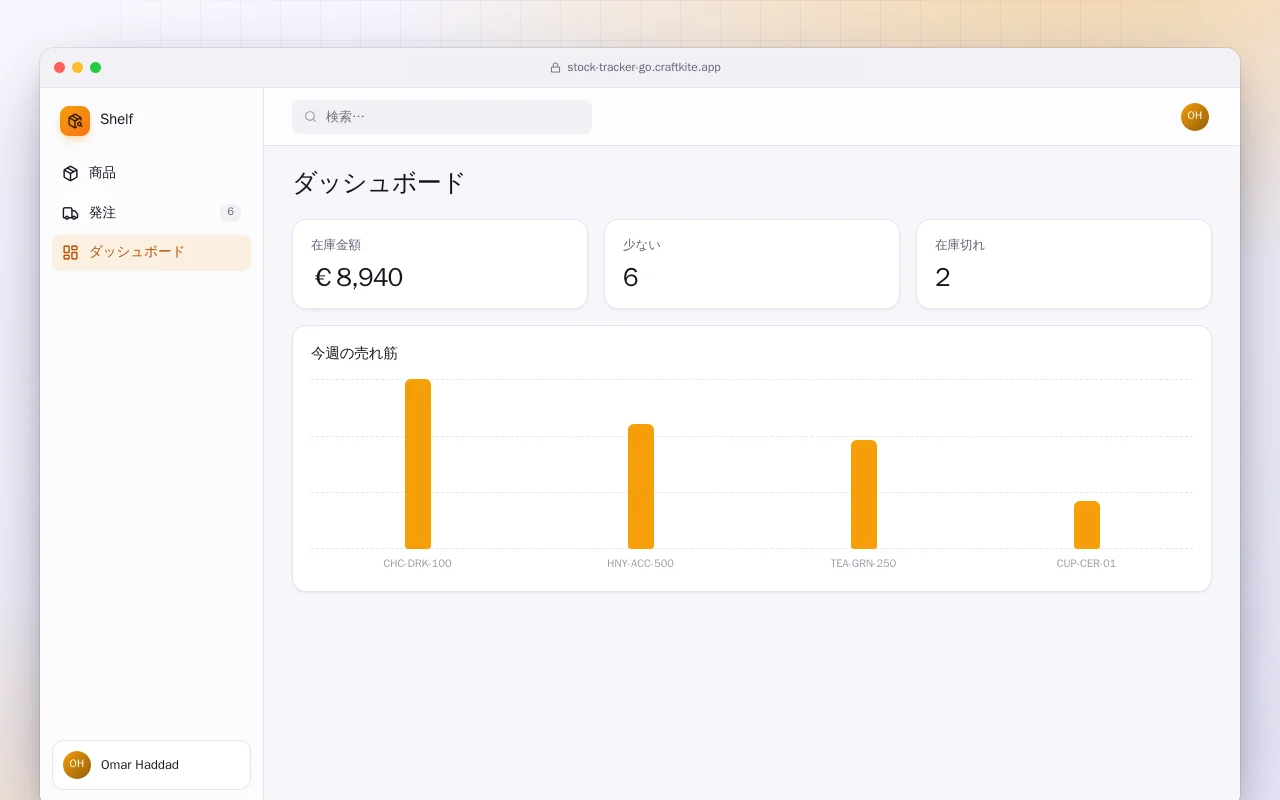Click the Shelf app name

(116, 119)
